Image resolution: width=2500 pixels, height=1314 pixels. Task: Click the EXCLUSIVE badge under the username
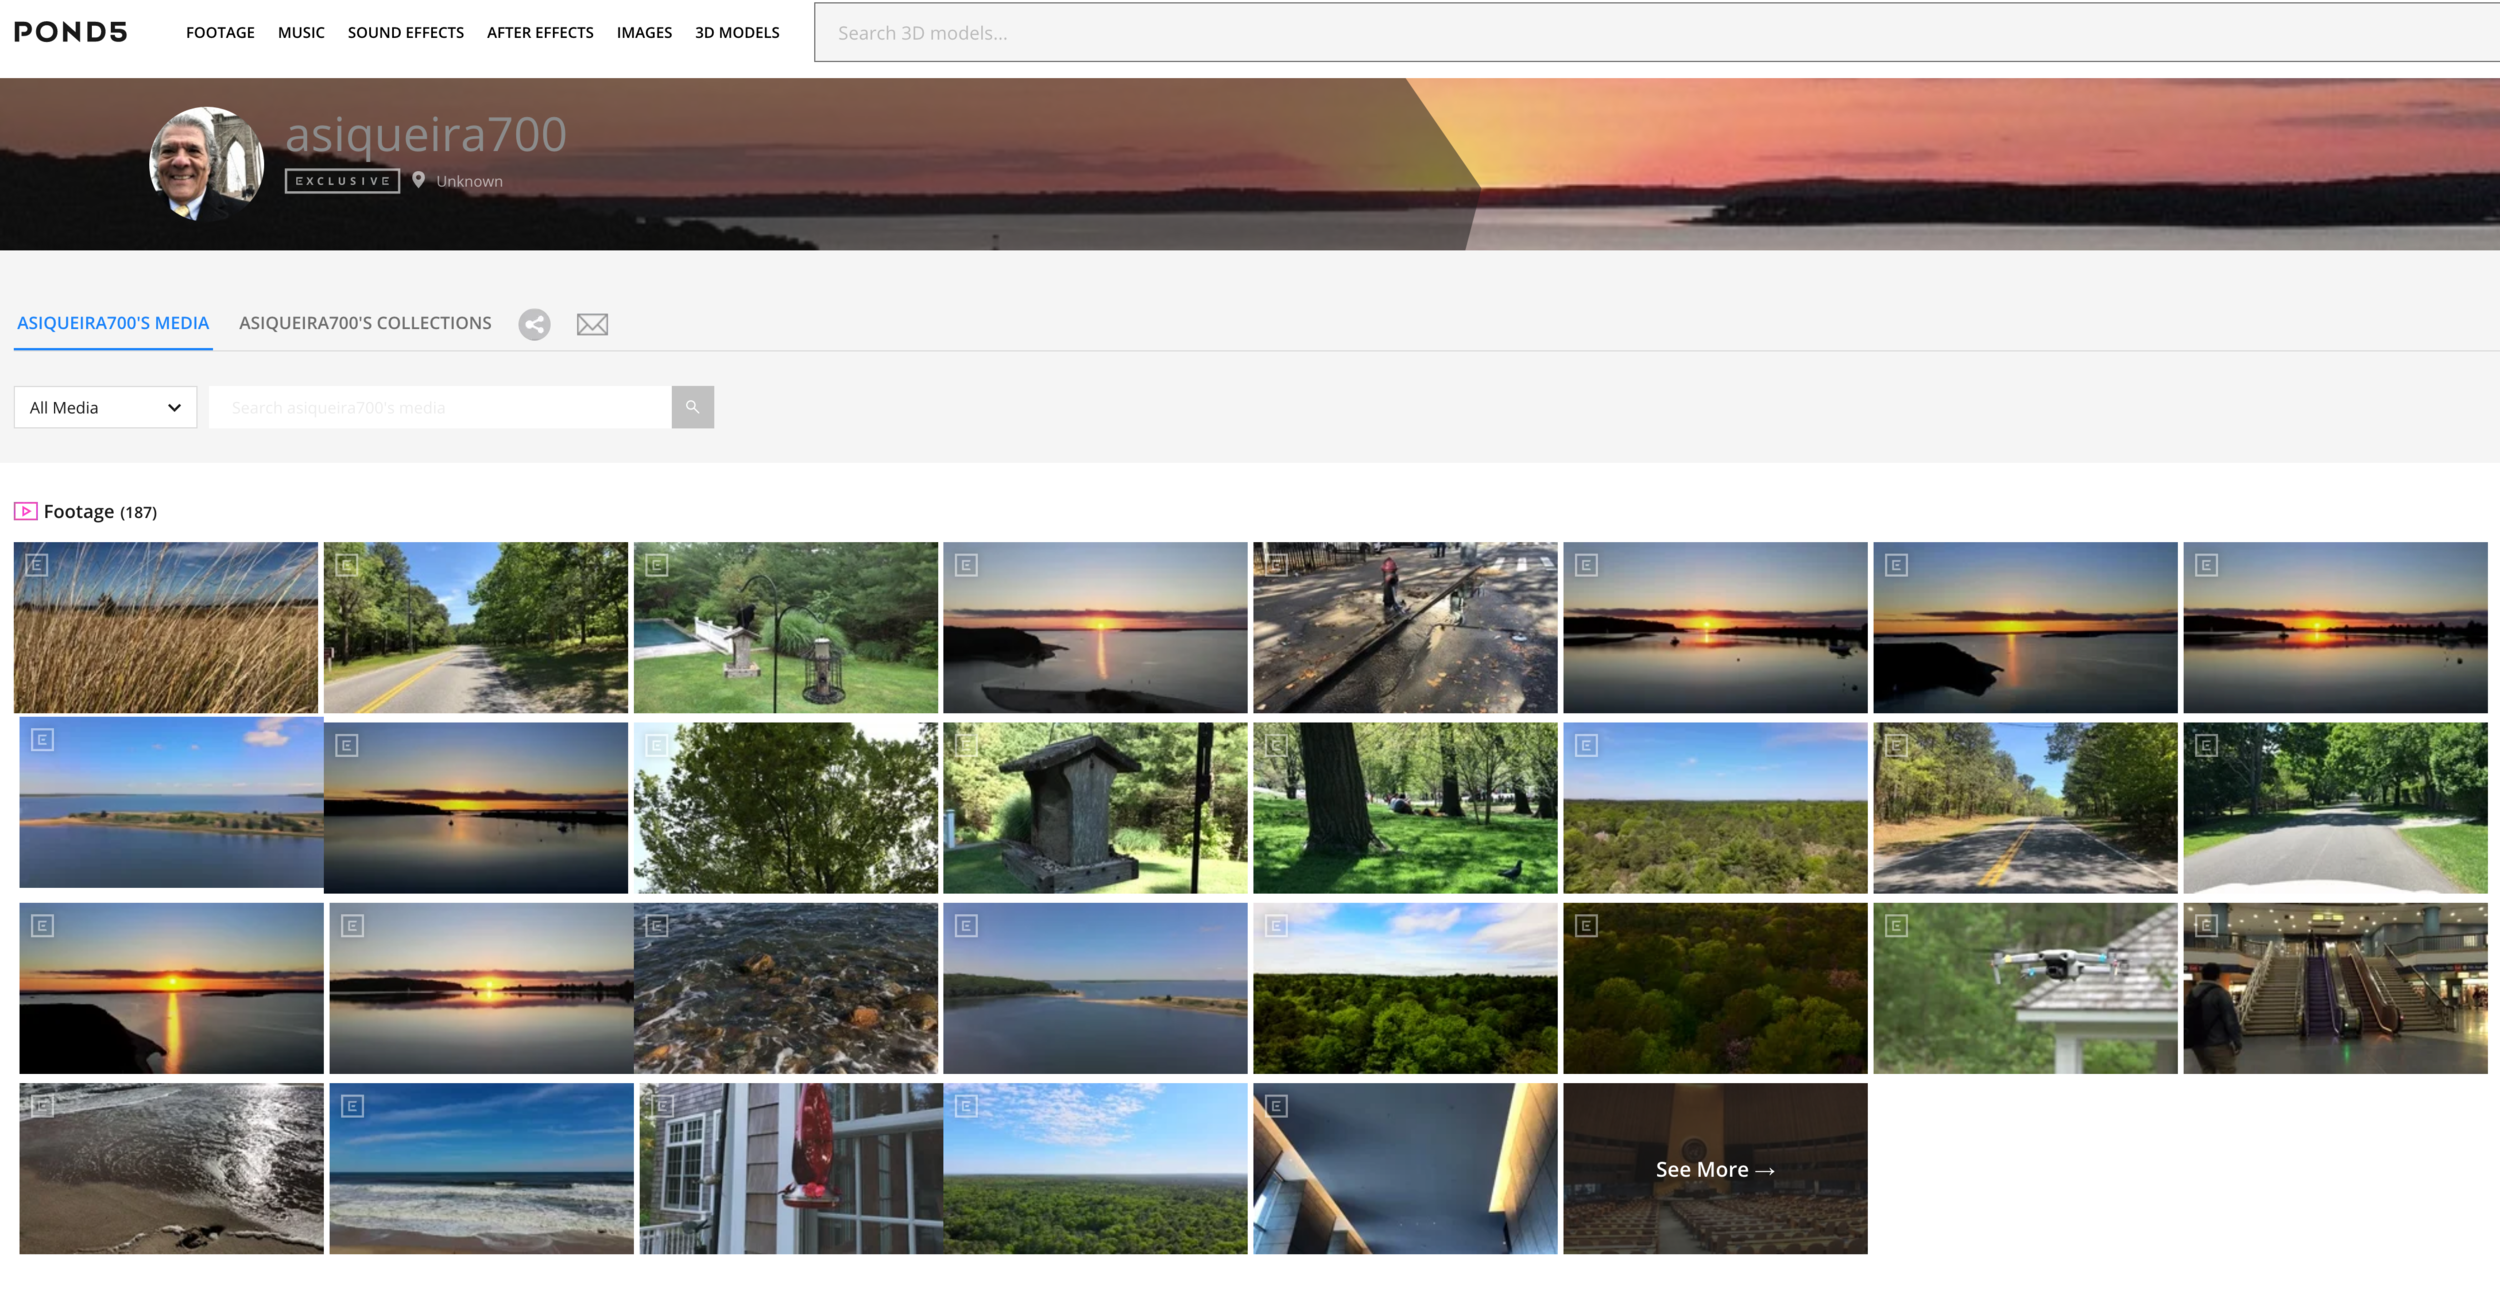point(342,181)
